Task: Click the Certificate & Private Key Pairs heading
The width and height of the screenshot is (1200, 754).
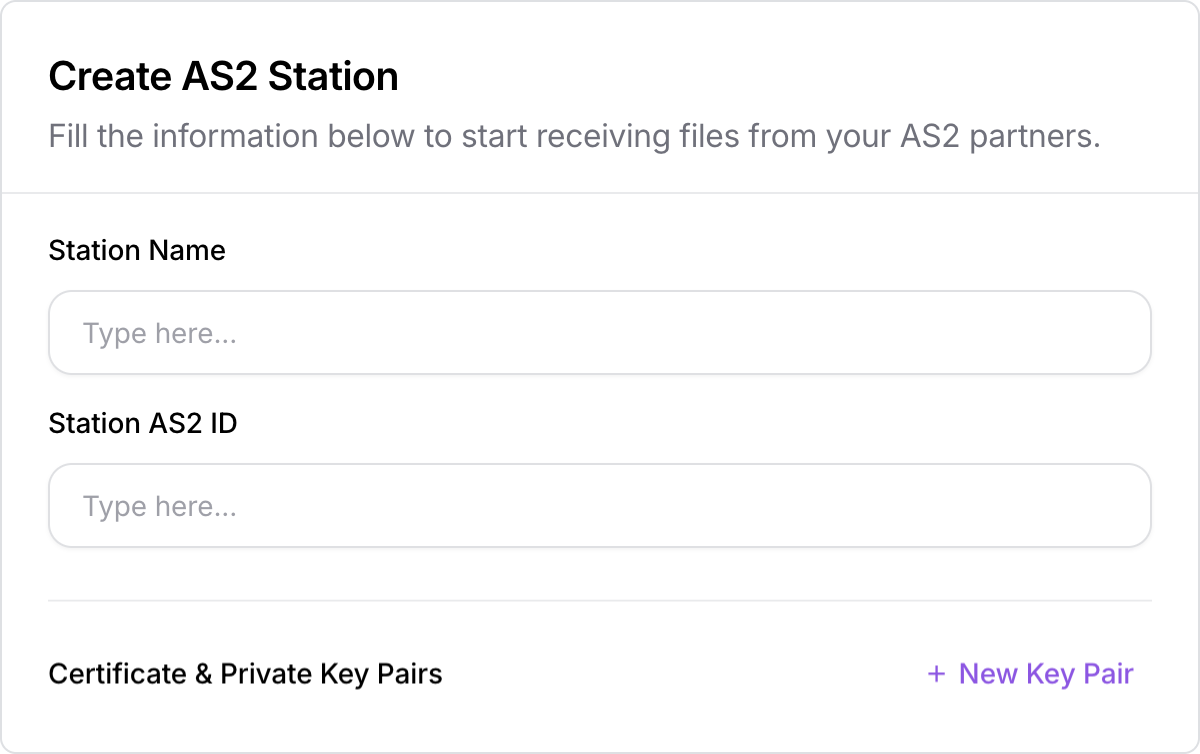Action: (x=245, y=674)
